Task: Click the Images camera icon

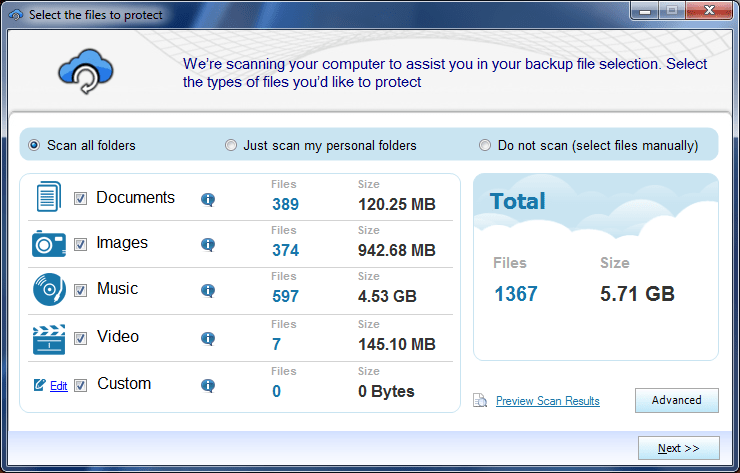Action: pos(48,243)
